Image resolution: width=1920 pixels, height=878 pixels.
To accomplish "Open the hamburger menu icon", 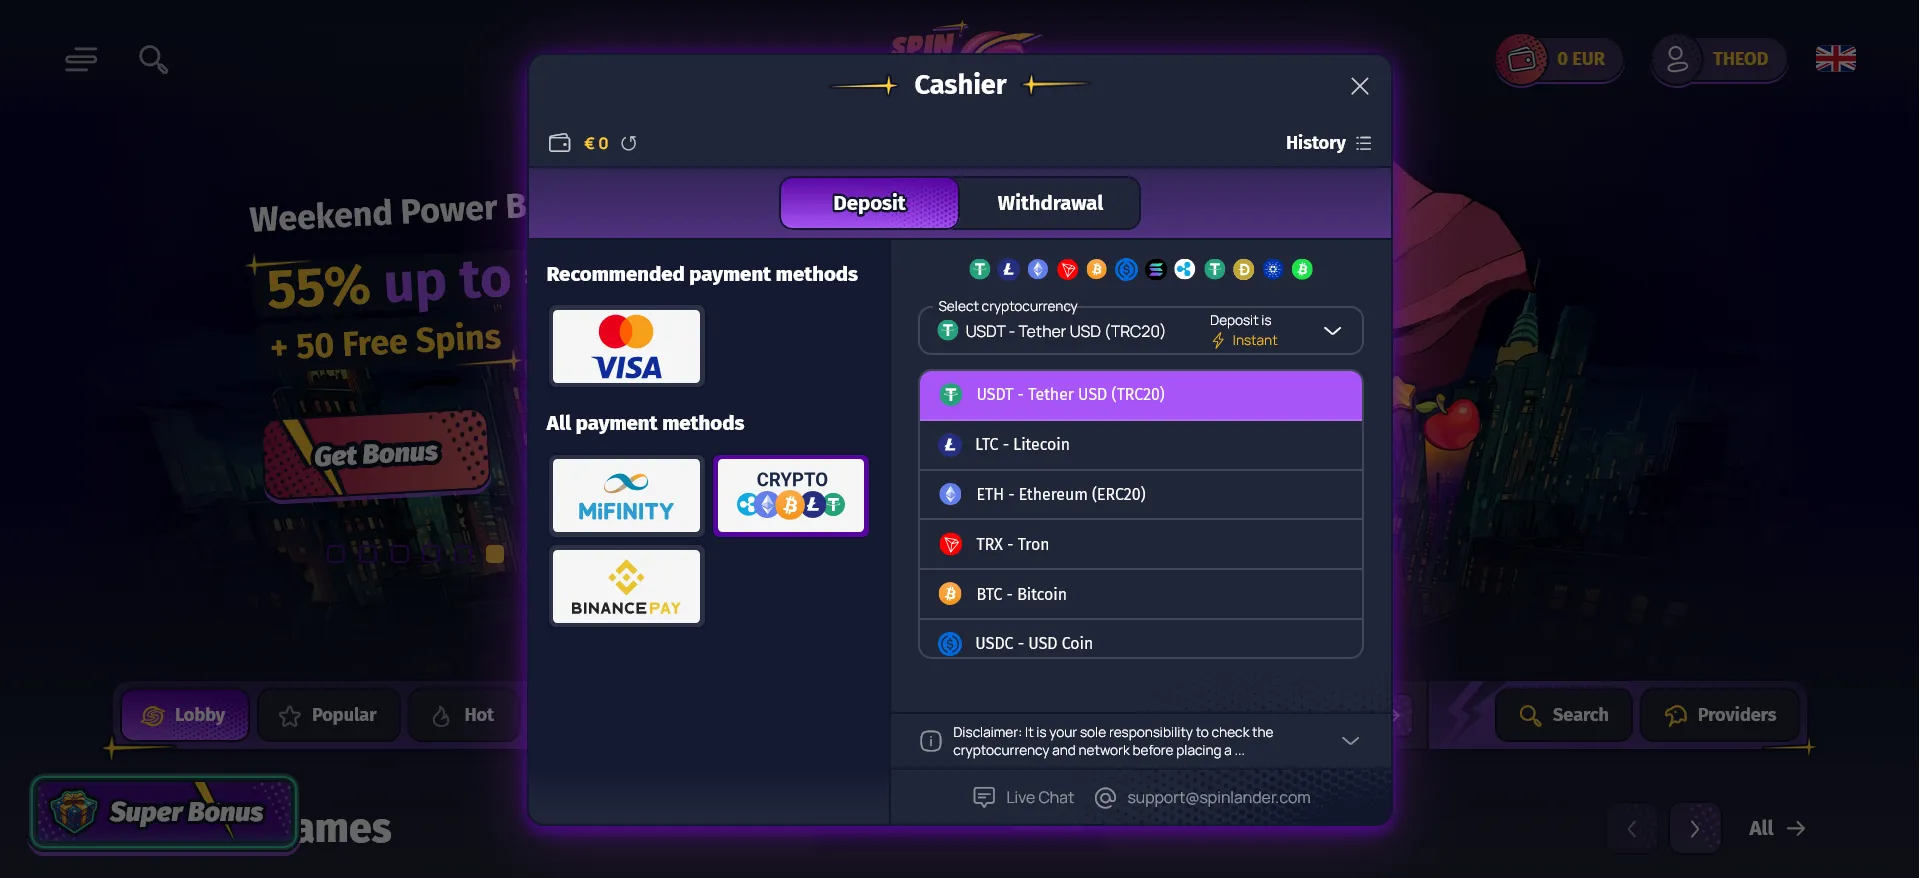I will [x=81, y=60].
